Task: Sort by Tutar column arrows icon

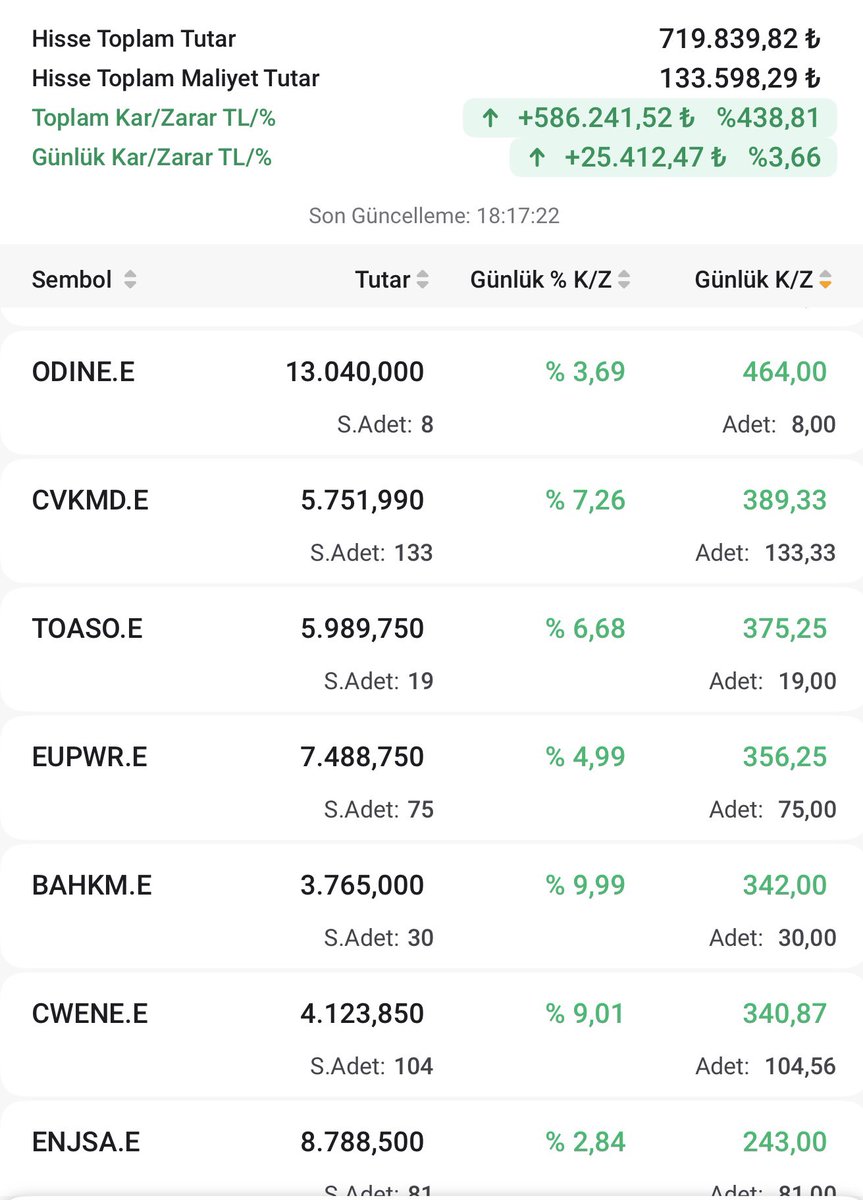Action: point(422,280)
